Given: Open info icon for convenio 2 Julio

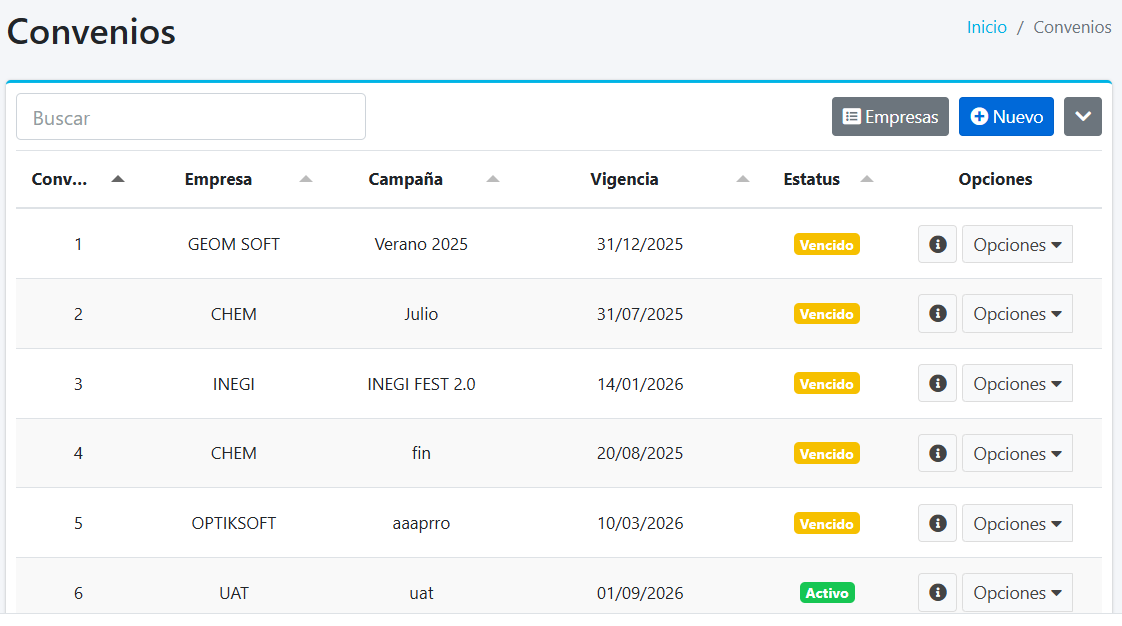Looking at the screenshot, I should tap(937, 314).
